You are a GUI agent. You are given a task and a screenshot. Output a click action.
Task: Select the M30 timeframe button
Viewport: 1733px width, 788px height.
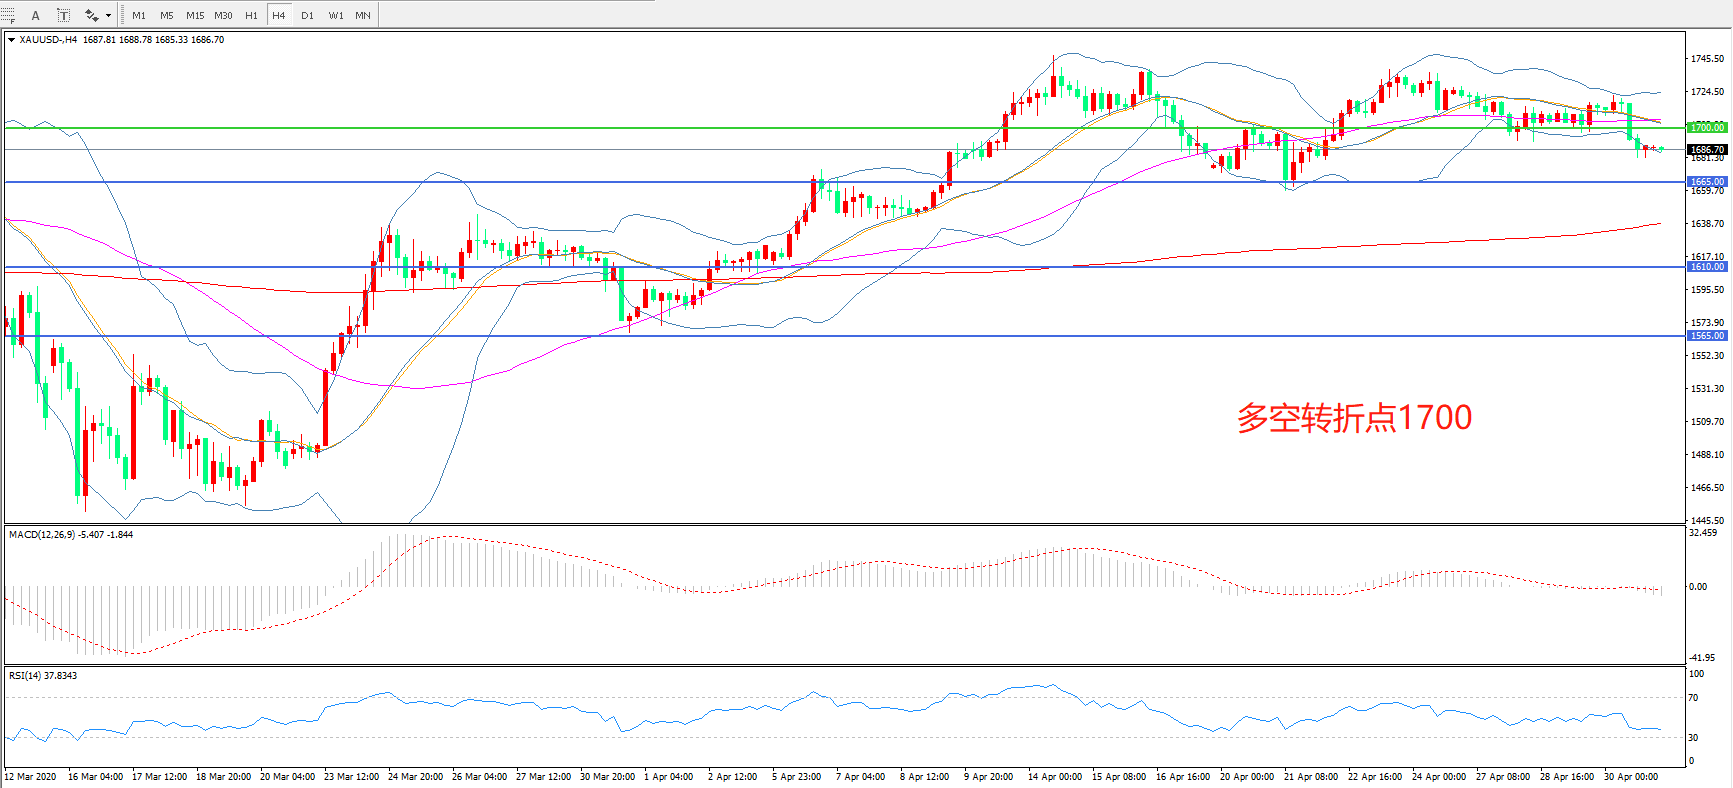(223, 15)
